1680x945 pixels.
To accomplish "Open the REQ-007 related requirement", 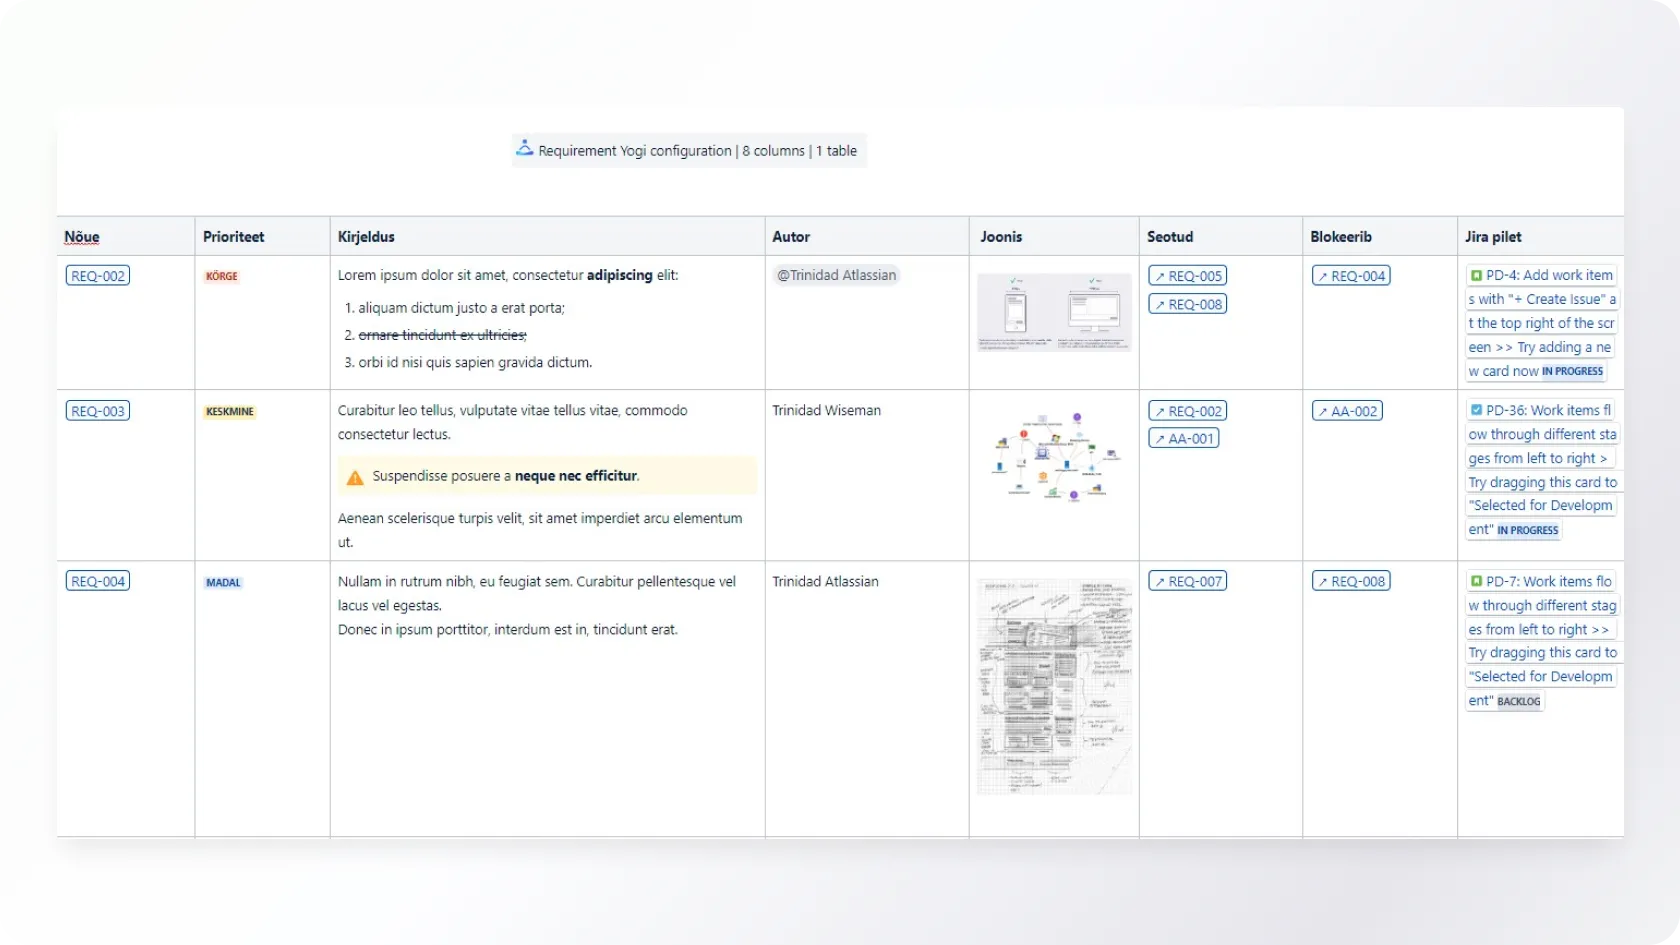I will (1187, 581).
